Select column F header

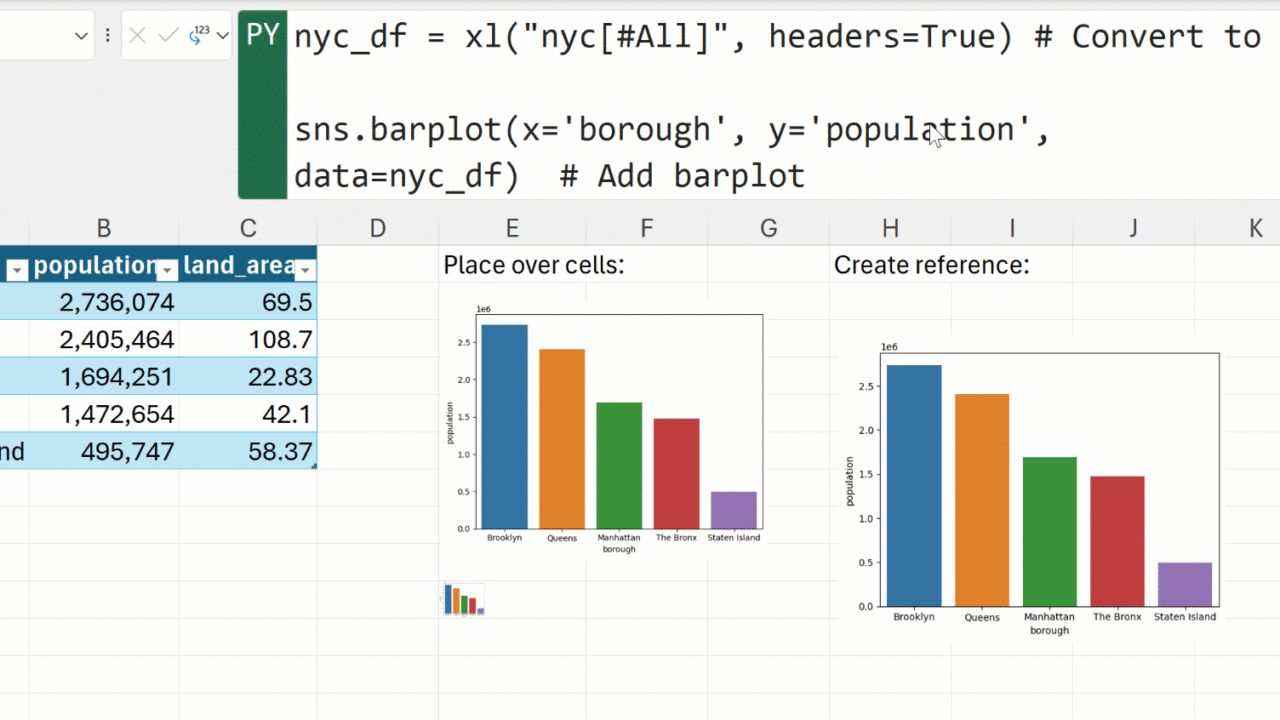pos(646,228)
